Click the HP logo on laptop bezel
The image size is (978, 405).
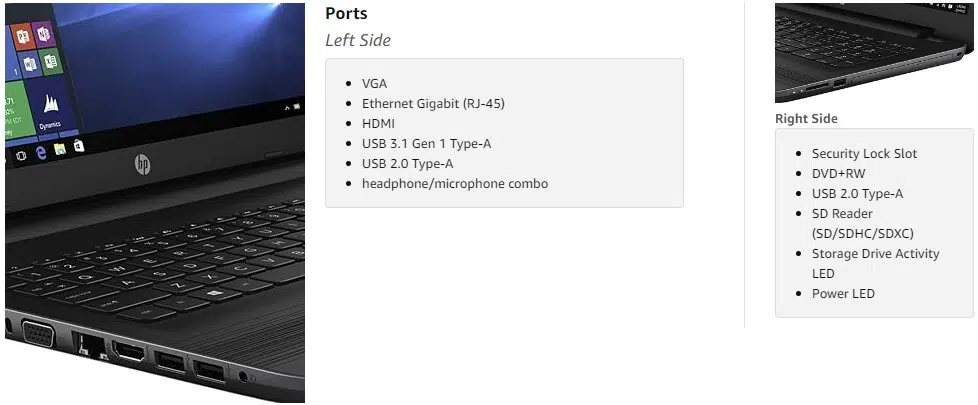[142, 165]
